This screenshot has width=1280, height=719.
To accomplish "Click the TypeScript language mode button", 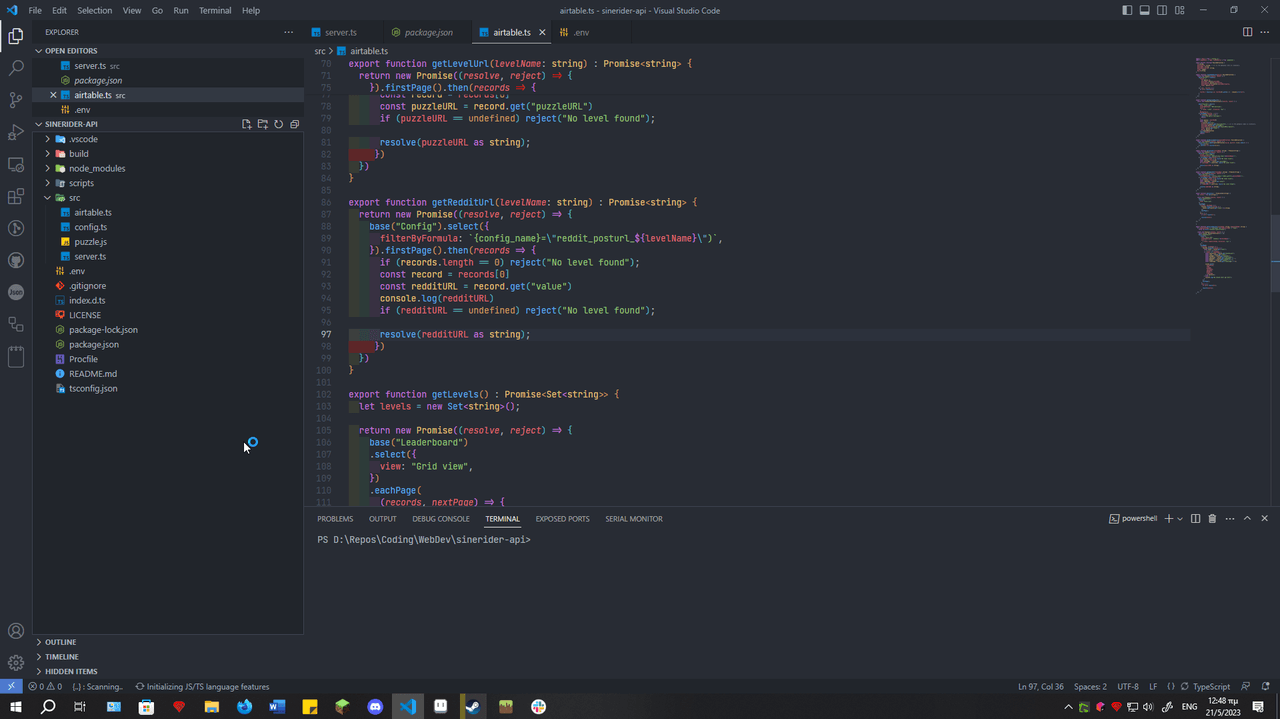I will tap(1211, 687).
